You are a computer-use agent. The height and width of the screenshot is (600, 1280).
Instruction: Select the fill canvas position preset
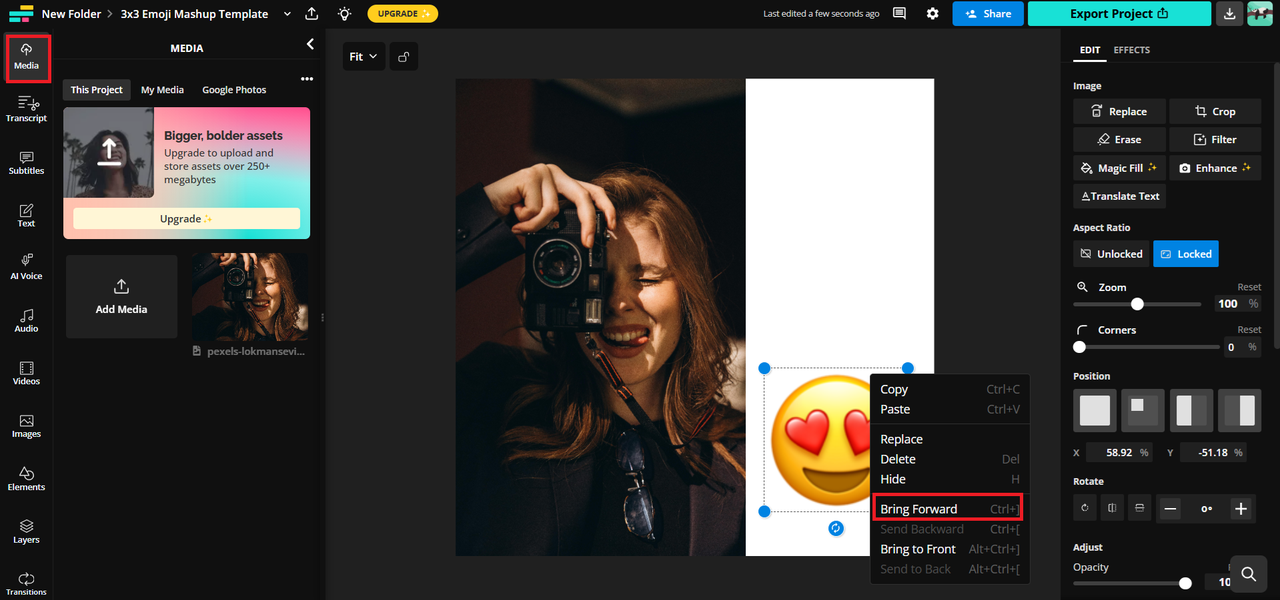[x=1095, y=411]
